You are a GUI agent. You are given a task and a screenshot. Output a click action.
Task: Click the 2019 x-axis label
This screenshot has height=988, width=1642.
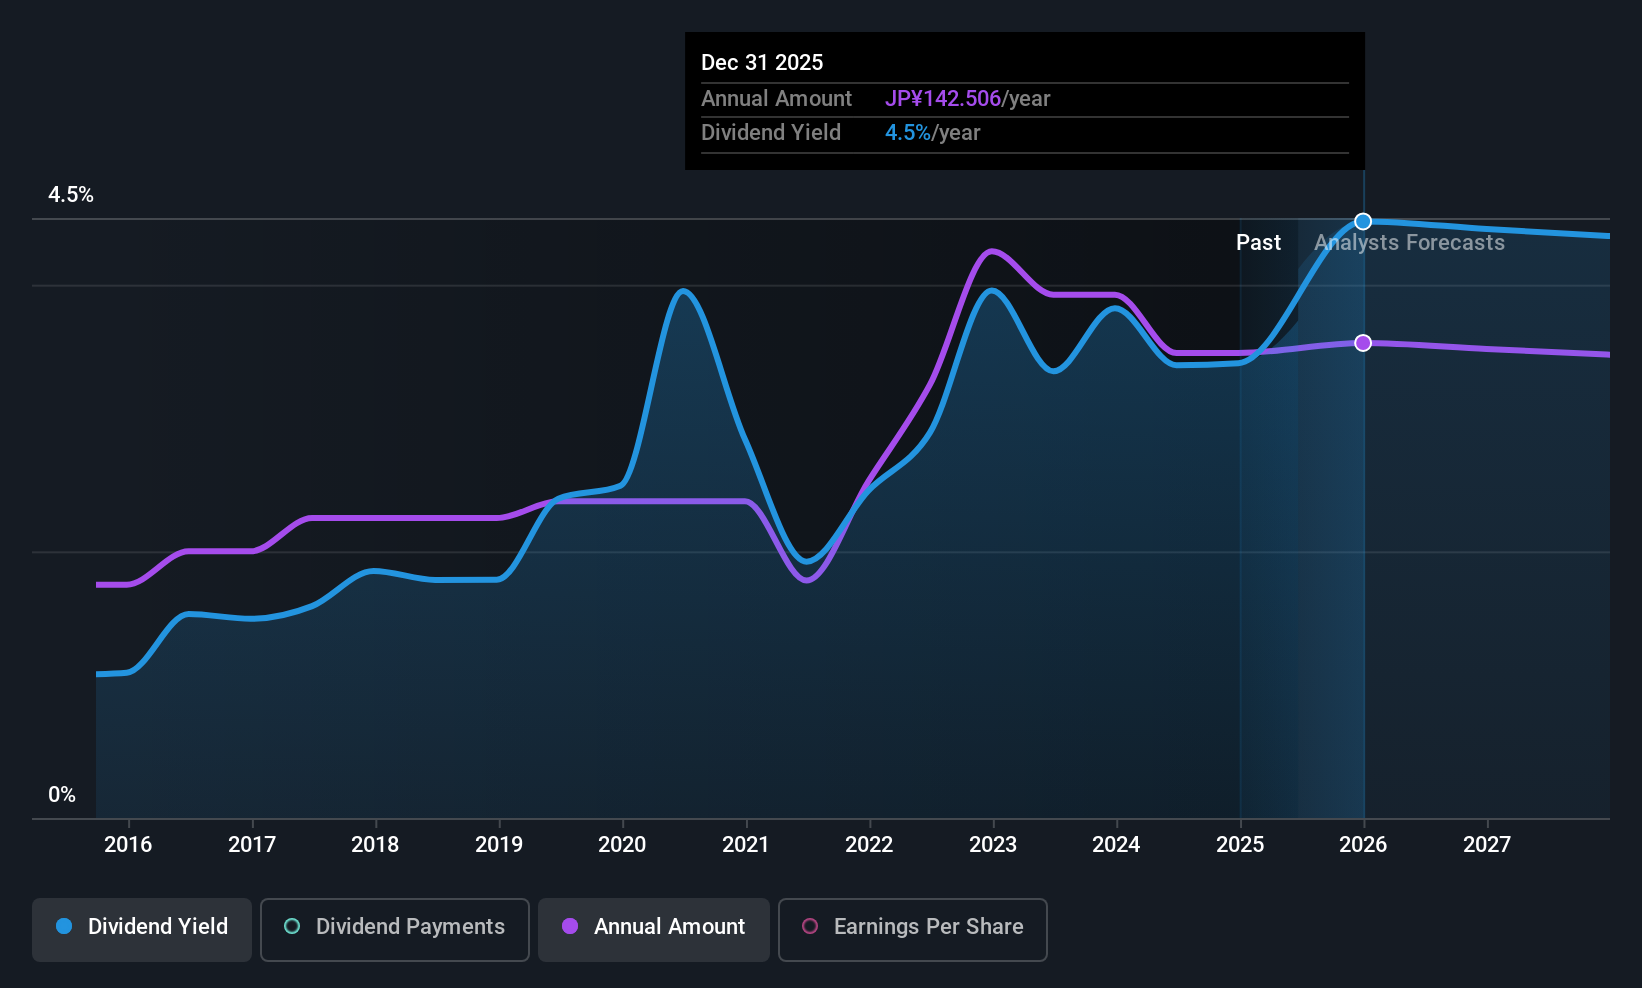(x=499, y=844)
